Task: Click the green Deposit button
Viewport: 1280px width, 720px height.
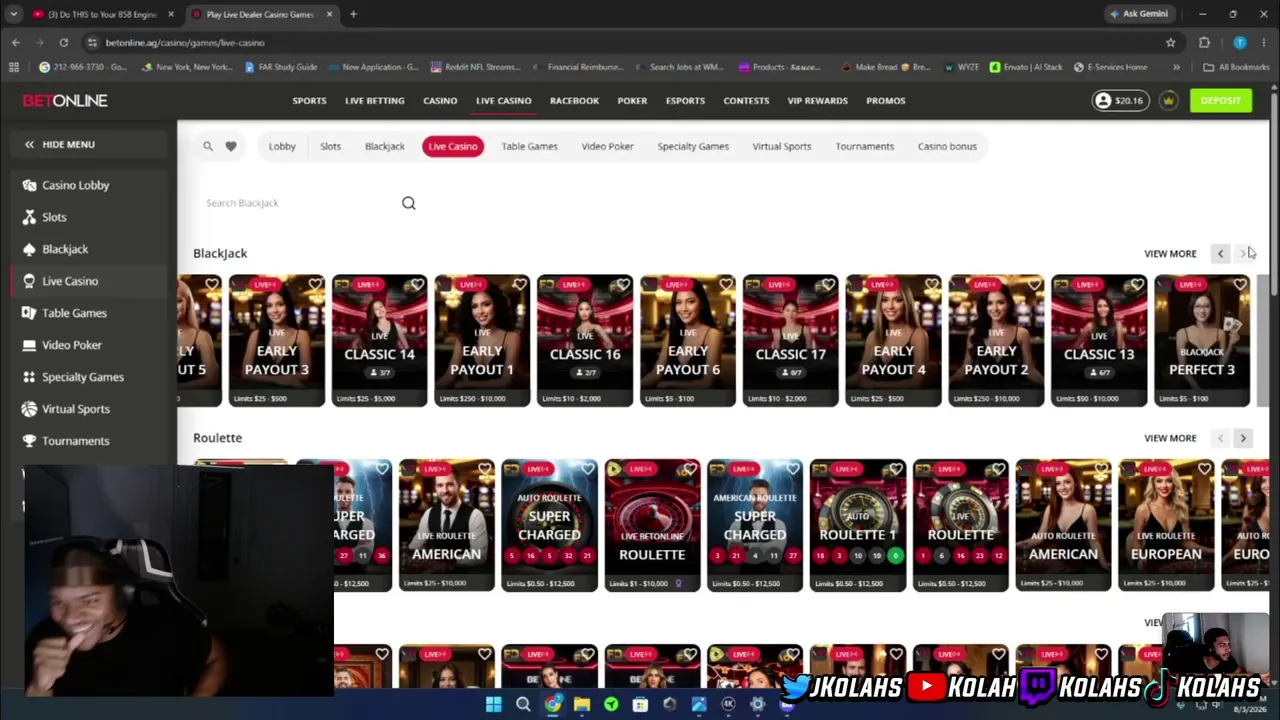Action: coord(1220,100)
